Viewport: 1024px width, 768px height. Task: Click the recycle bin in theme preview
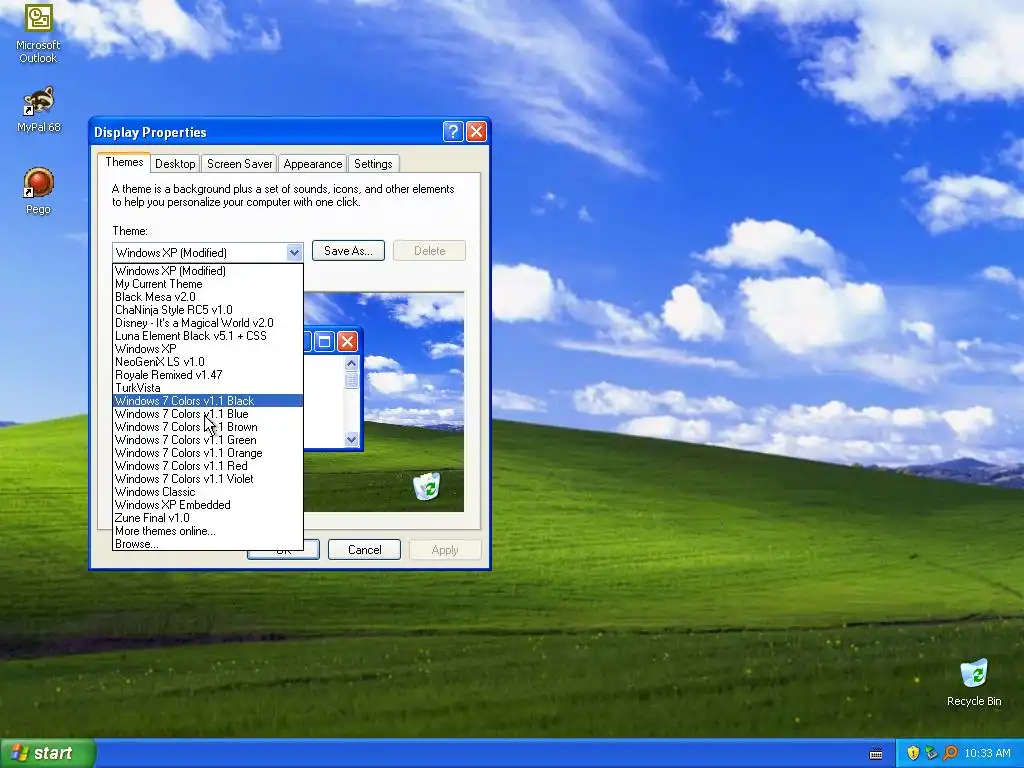(426, 487)
